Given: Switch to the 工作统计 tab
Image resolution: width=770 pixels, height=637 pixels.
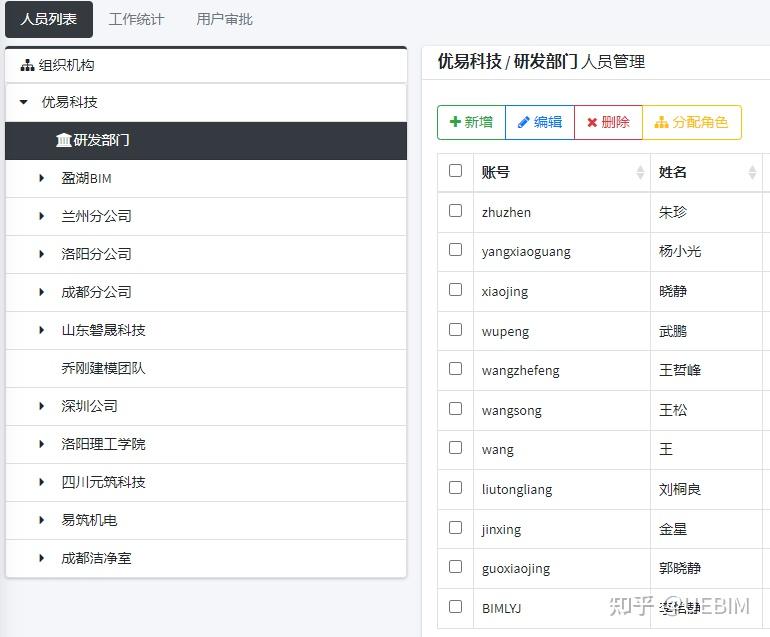Looking at the screenshot, I should point(136,19).
